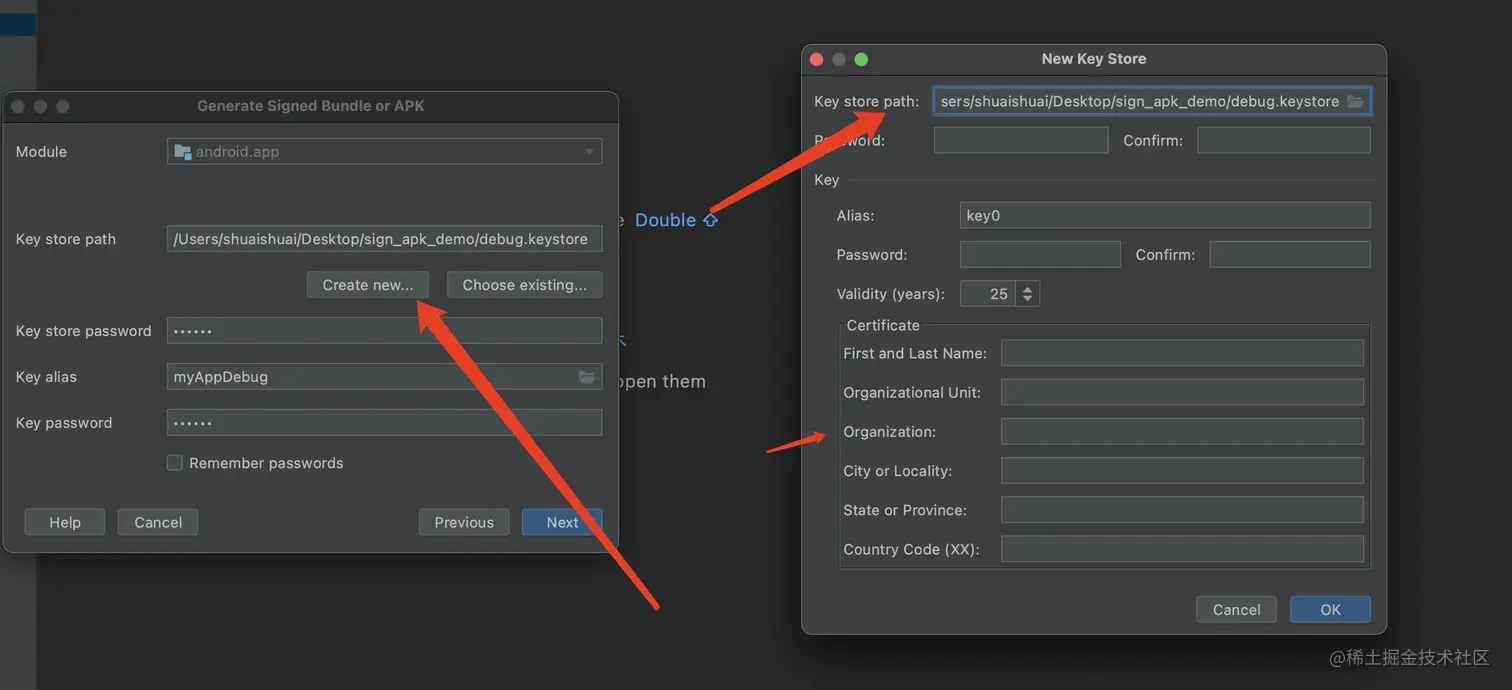
Task: Click the Choose existing... button
Action: tap(525, 285)
